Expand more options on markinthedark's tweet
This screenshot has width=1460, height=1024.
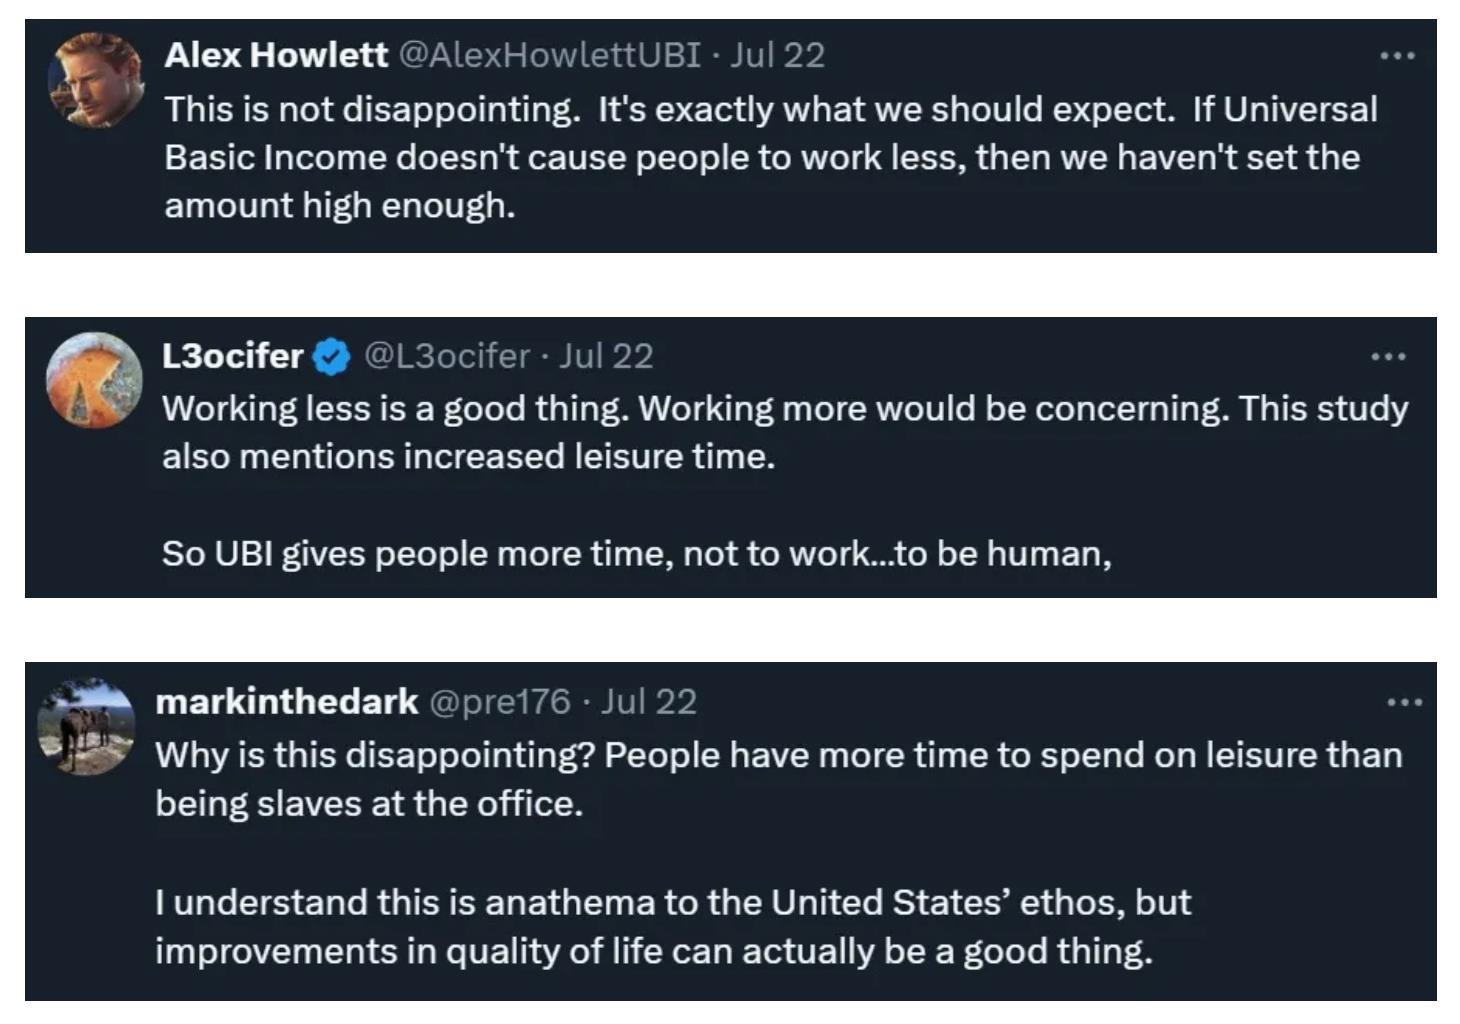pos(1404,703)
